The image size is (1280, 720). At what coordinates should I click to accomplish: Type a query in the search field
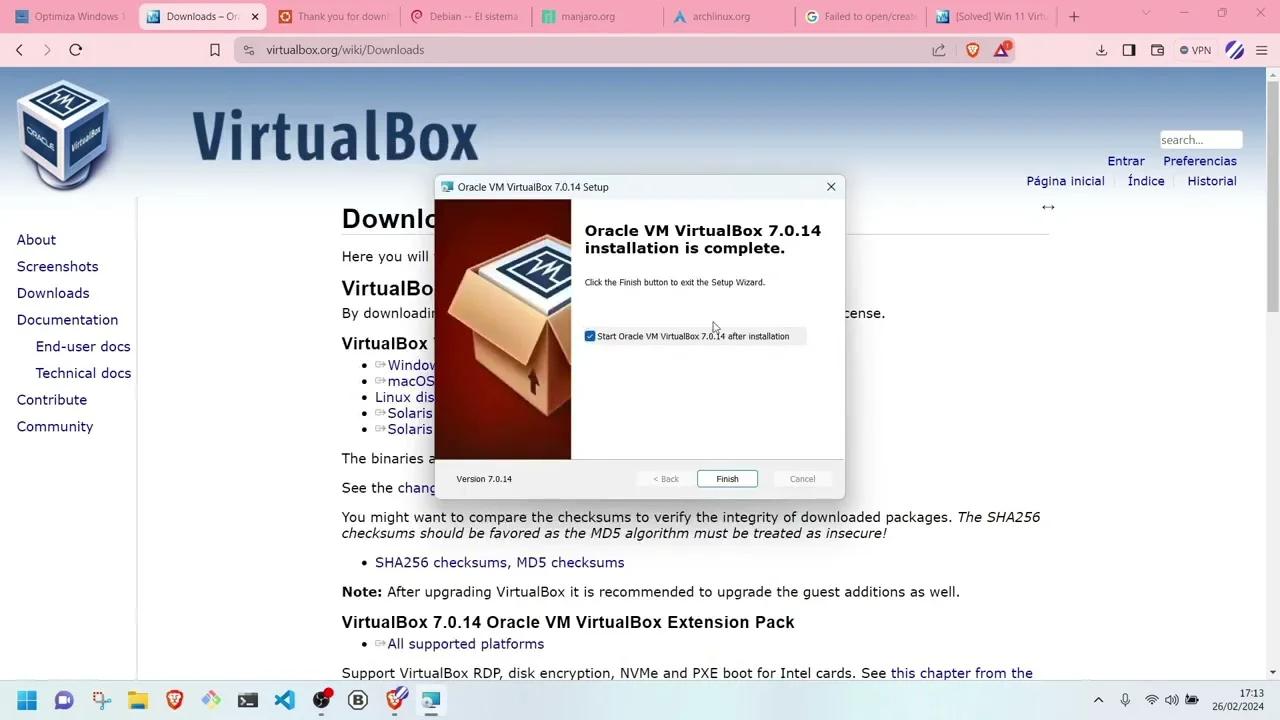pyautogui.click(x=1200, y=140)
